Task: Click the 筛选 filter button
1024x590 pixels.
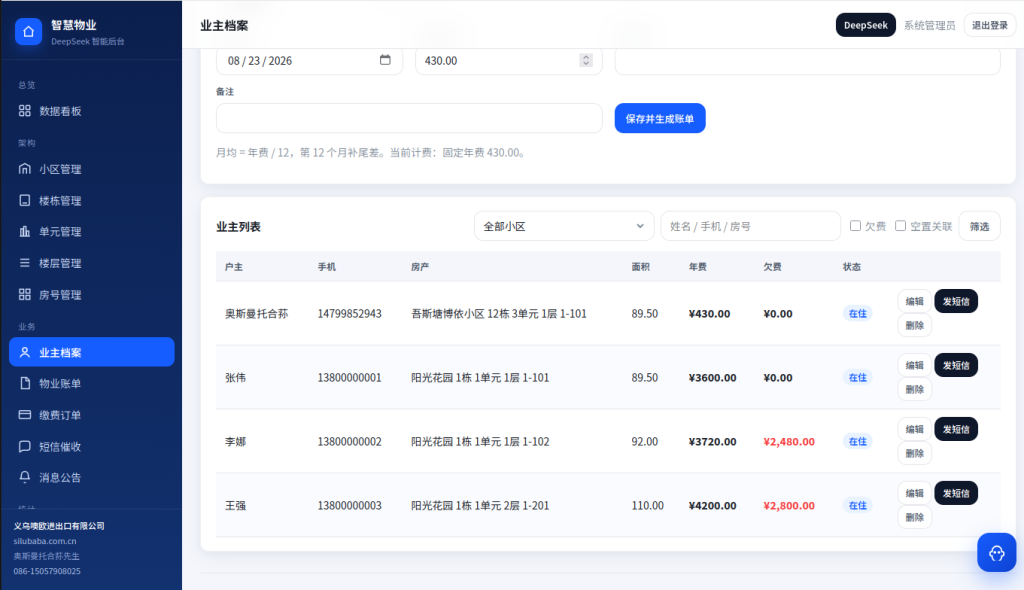Action: click(979, 226)
